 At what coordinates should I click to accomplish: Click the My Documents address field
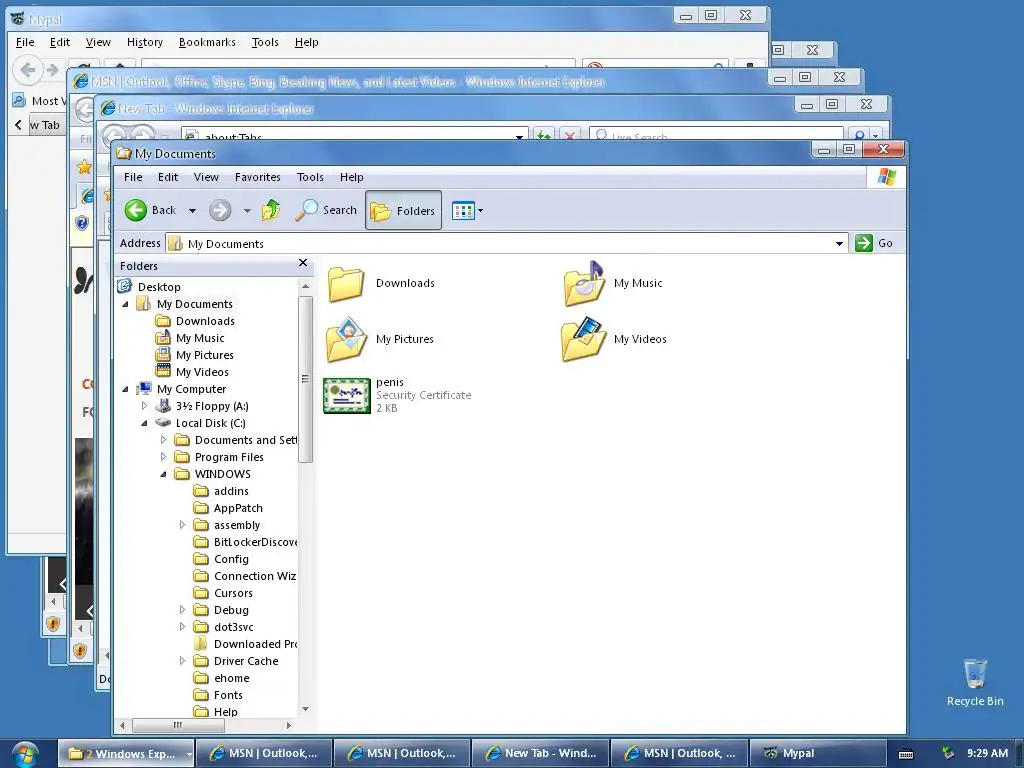[507, 244]
